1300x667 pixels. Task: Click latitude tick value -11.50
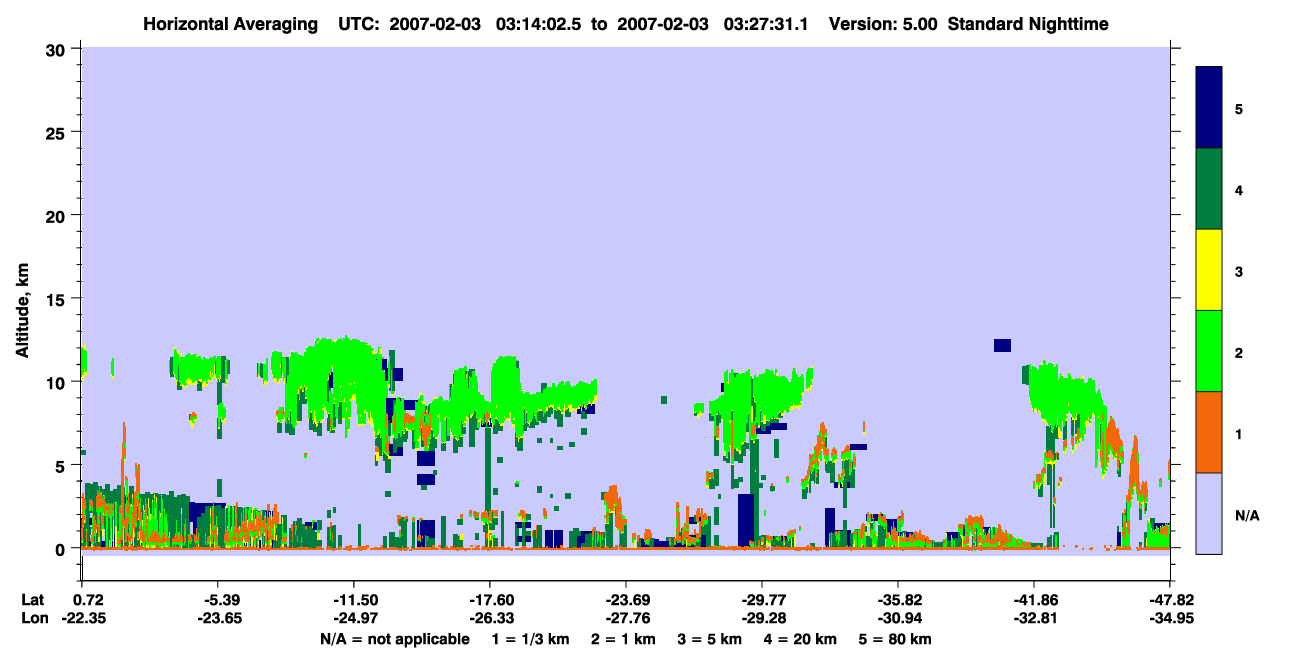coord(353,600)
